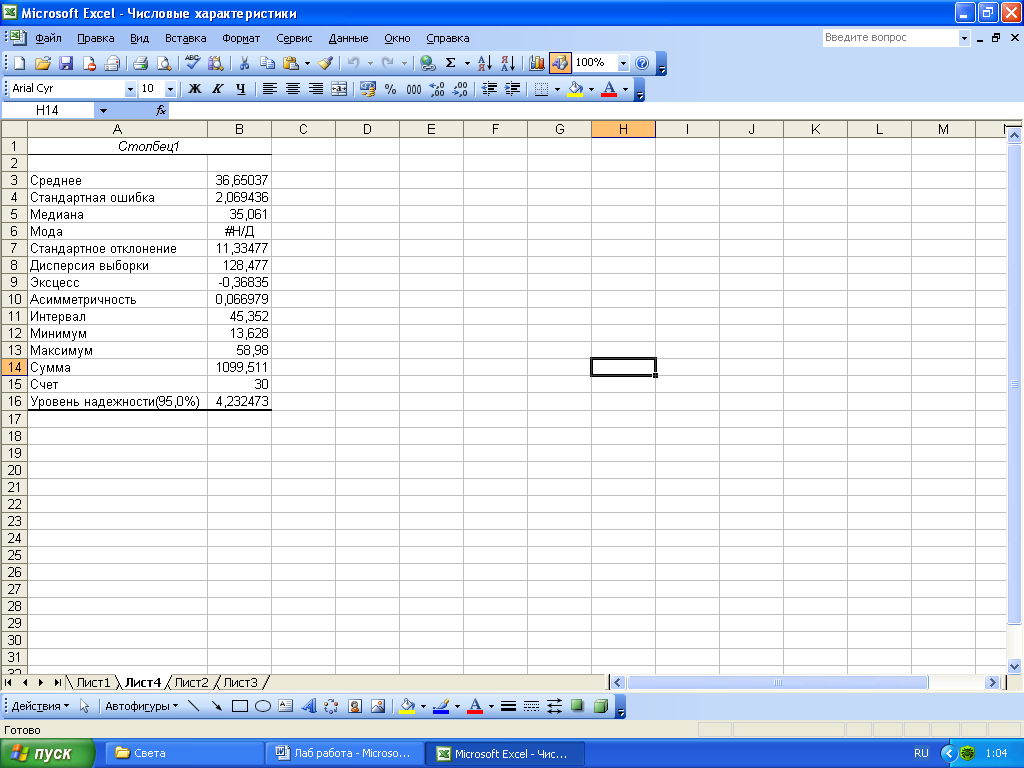
Task: Sort descending with the Z-A icon
Action: point(508,63)
